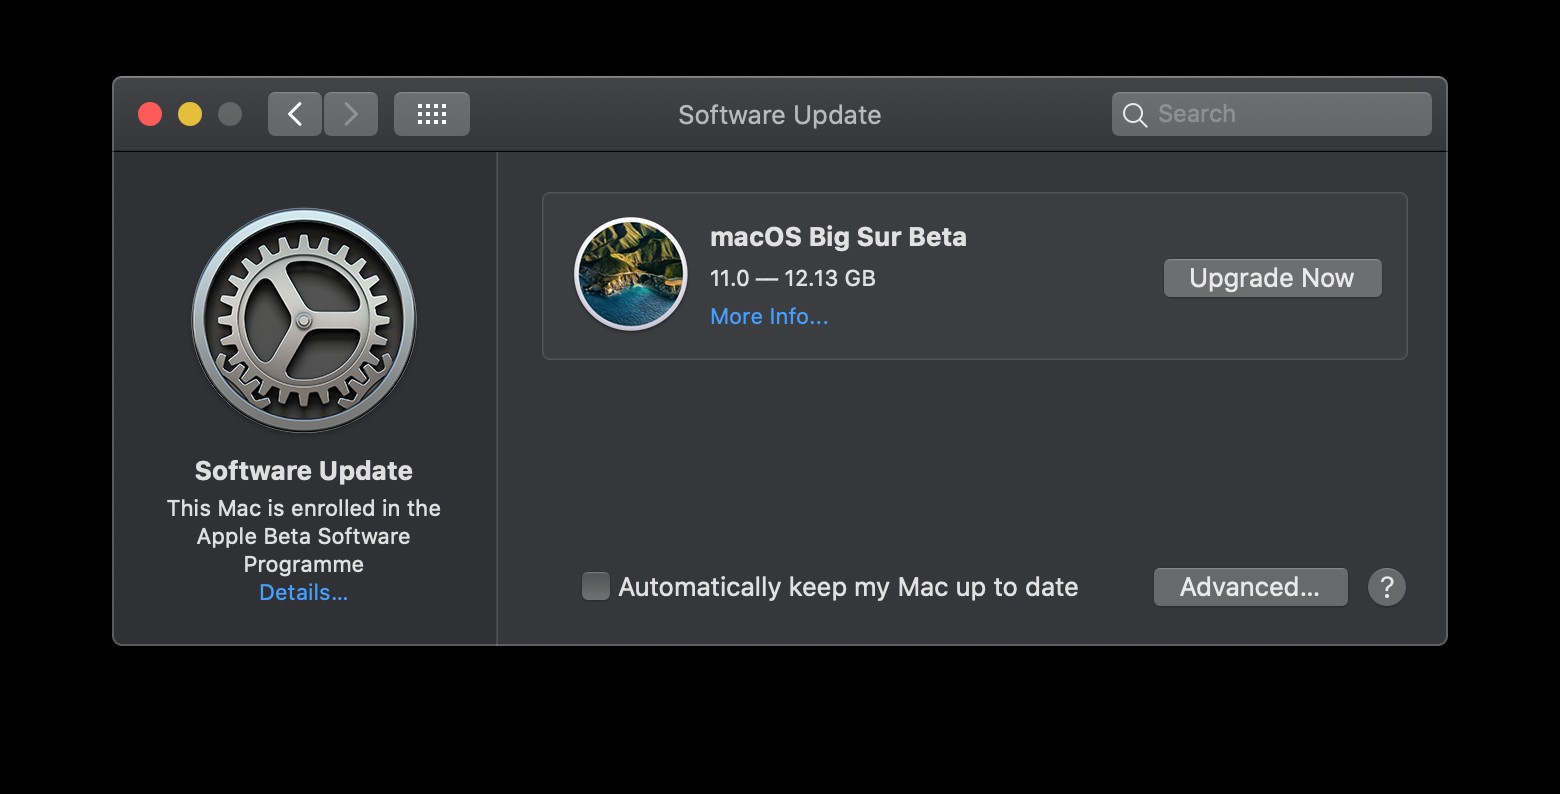Click the Upgrade Now button
The width and height of the screenshot is (1560, 794).
click(x=1272, y=278)
